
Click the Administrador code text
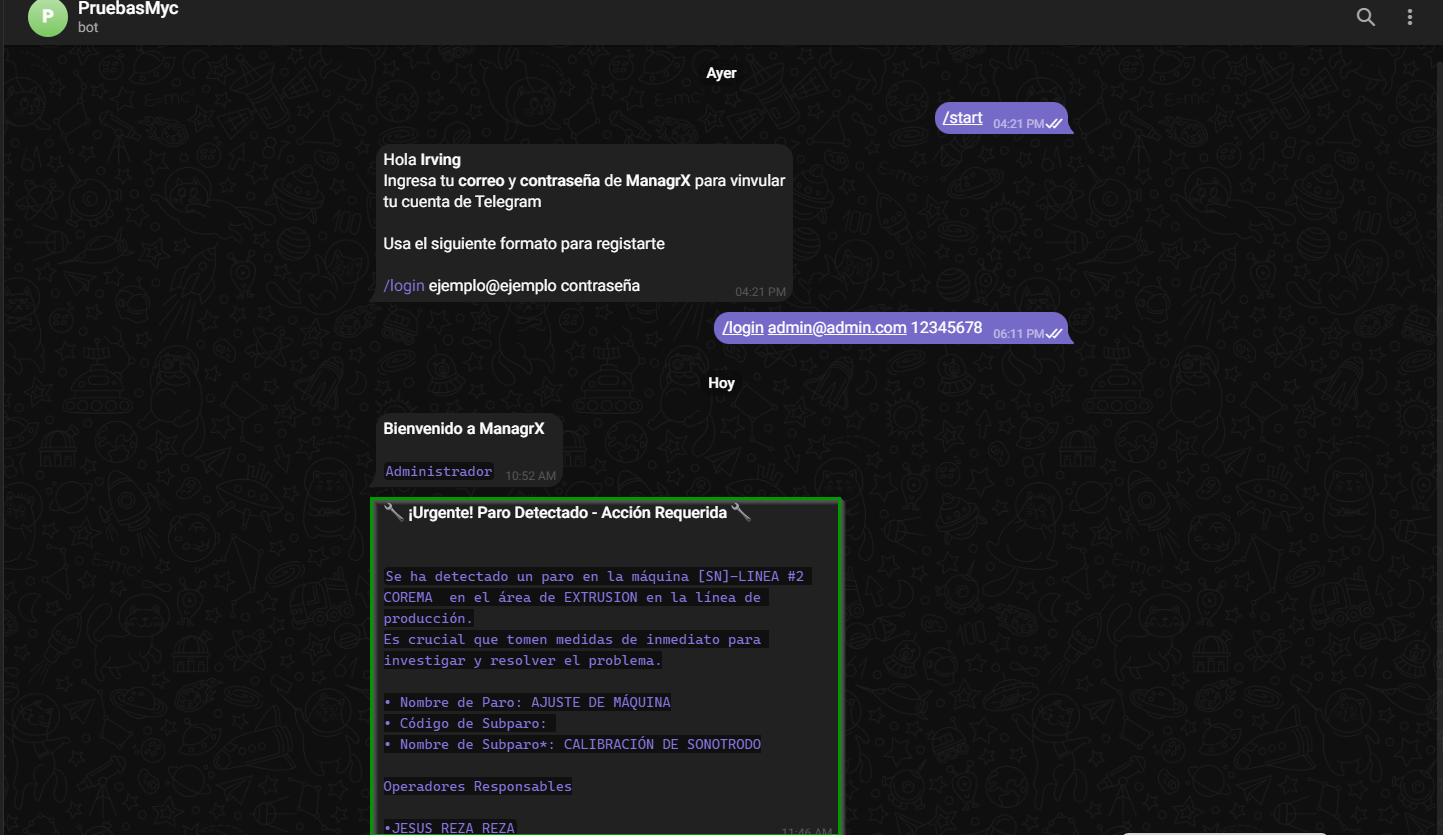click(x=438, y=471)
